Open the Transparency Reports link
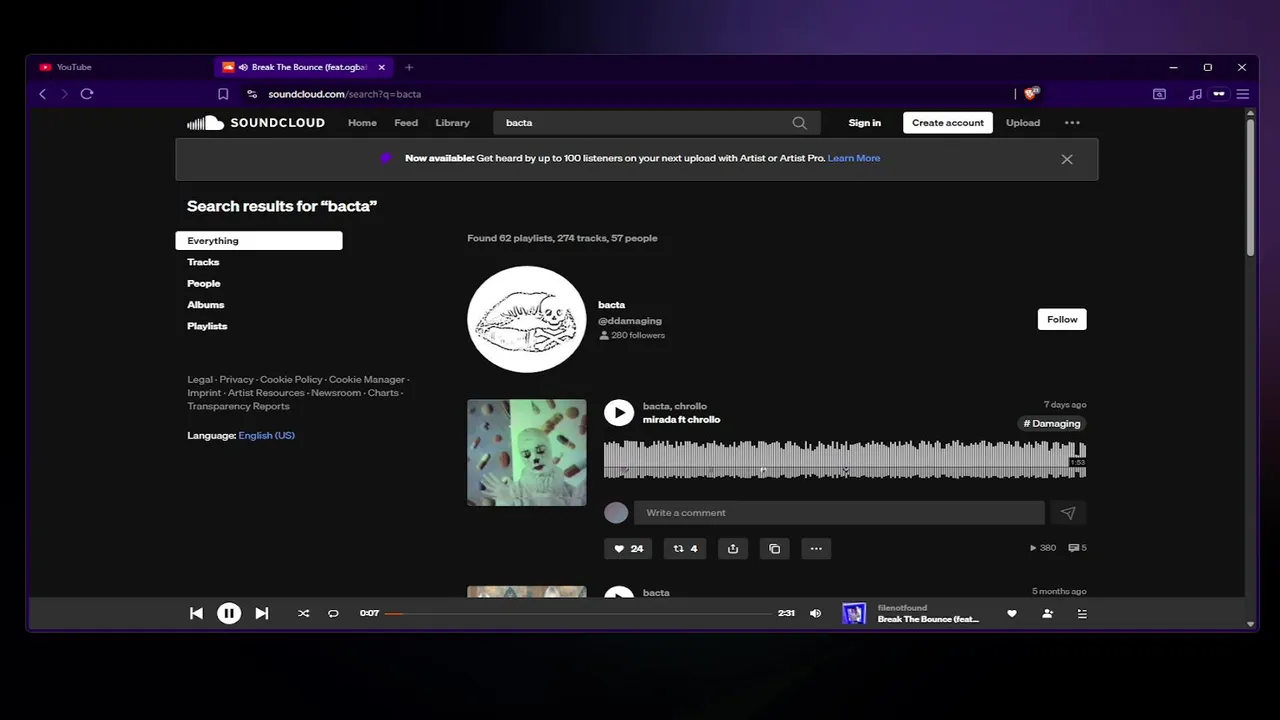The height and width of the screenshot is (720, 1280). (238, 407)
